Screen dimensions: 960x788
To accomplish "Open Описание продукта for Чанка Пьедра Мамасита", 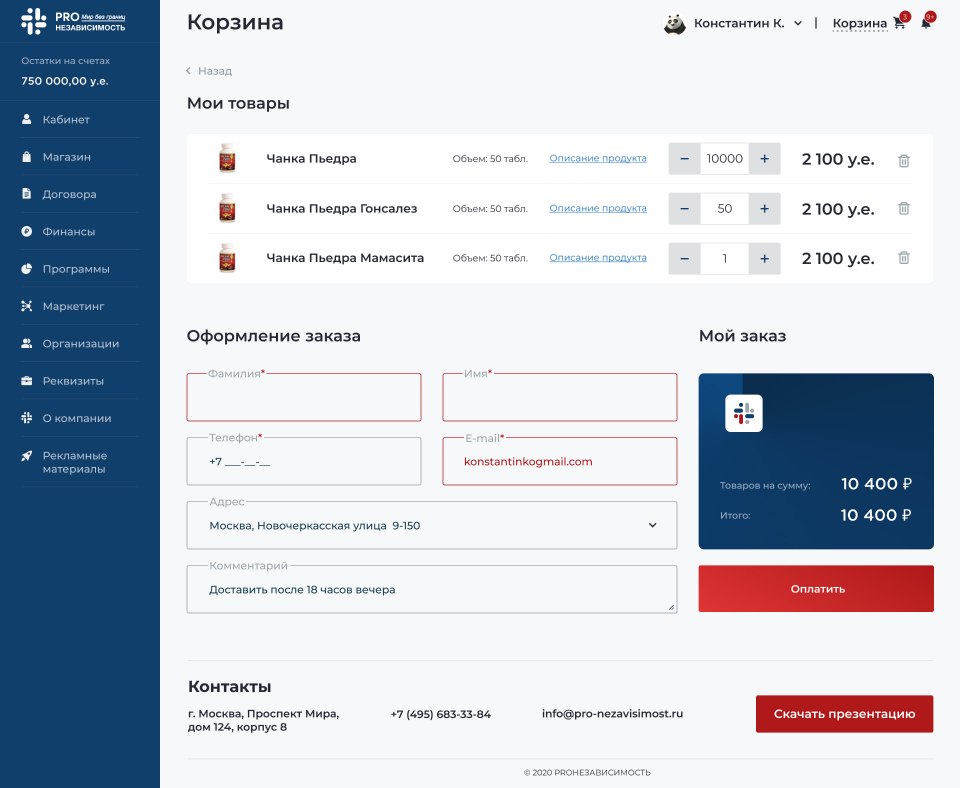I will click(x=597, y=258).
